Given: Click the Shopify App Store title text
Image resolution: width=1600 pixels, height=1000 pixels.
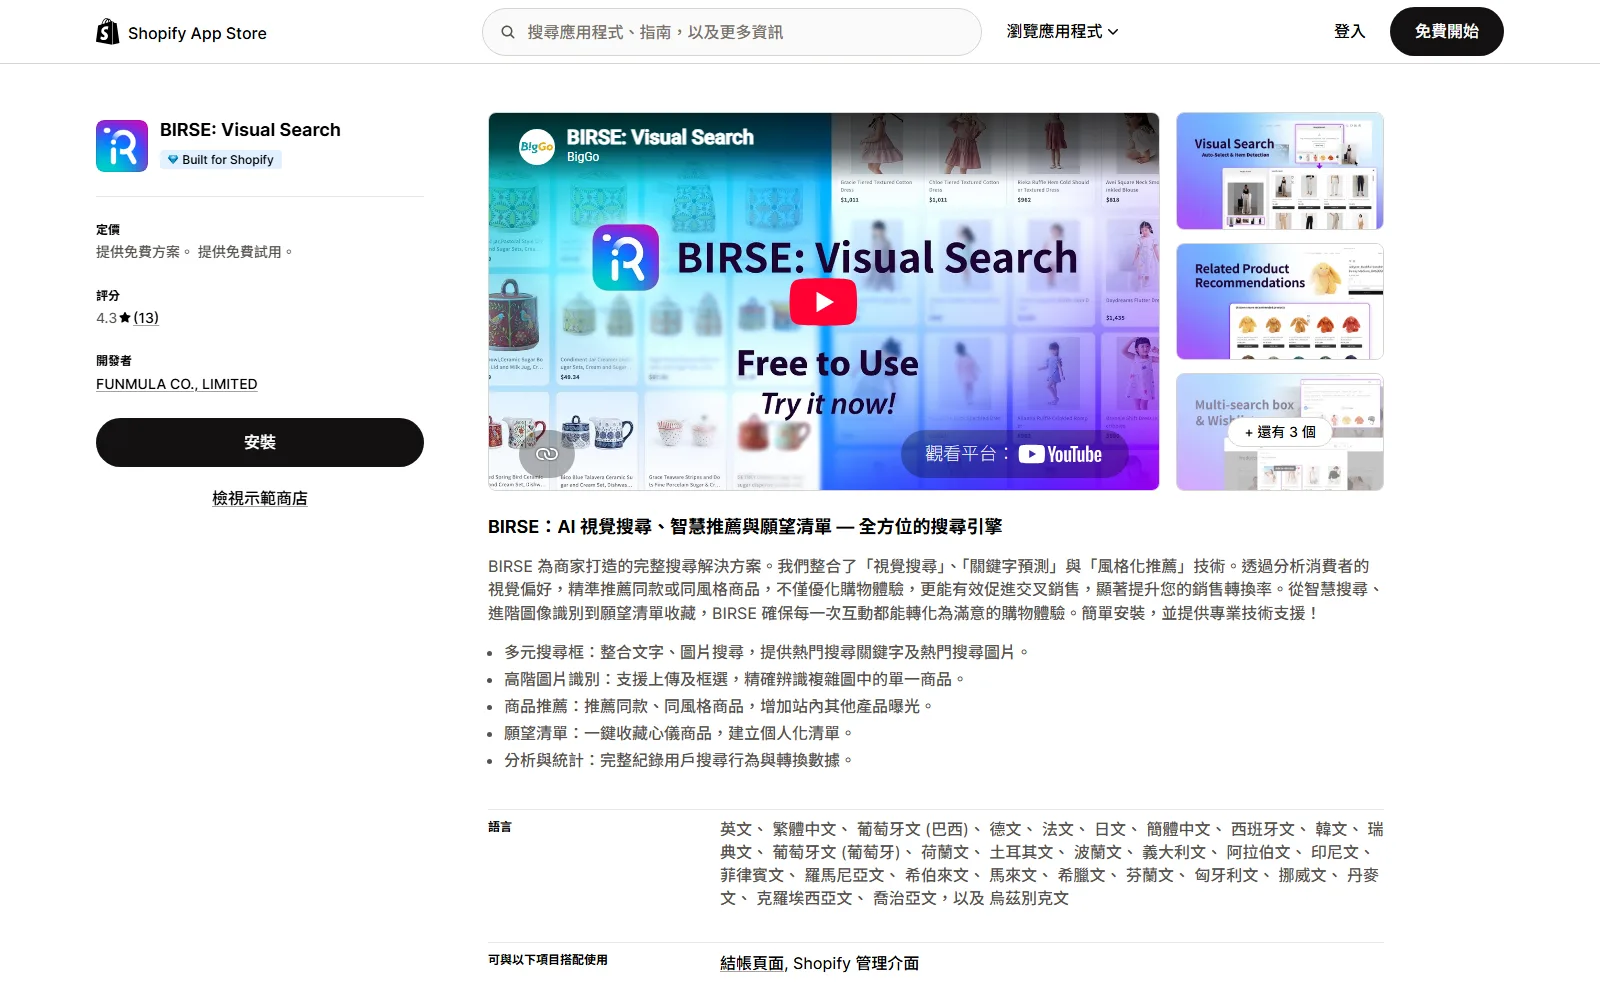Looking at the screenshot, I should pyautogui.click(x=197, y=33).
